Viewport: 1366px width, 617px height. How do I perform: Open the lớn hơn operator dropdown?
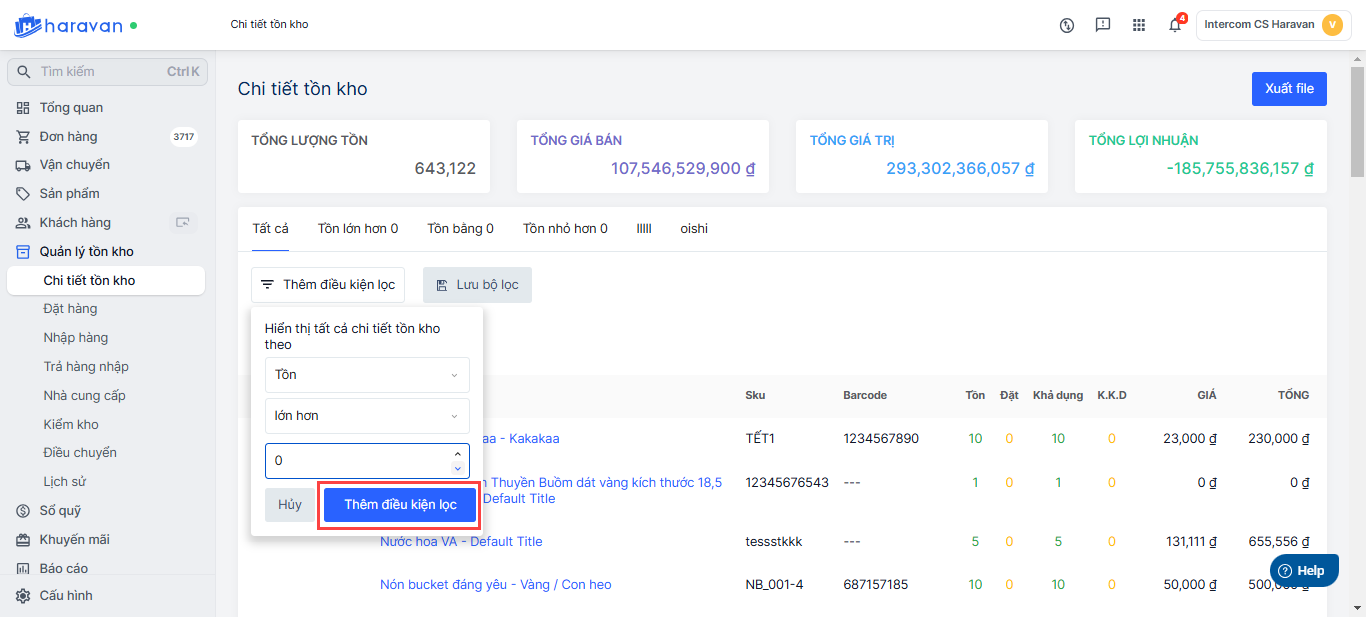point(367,416)
